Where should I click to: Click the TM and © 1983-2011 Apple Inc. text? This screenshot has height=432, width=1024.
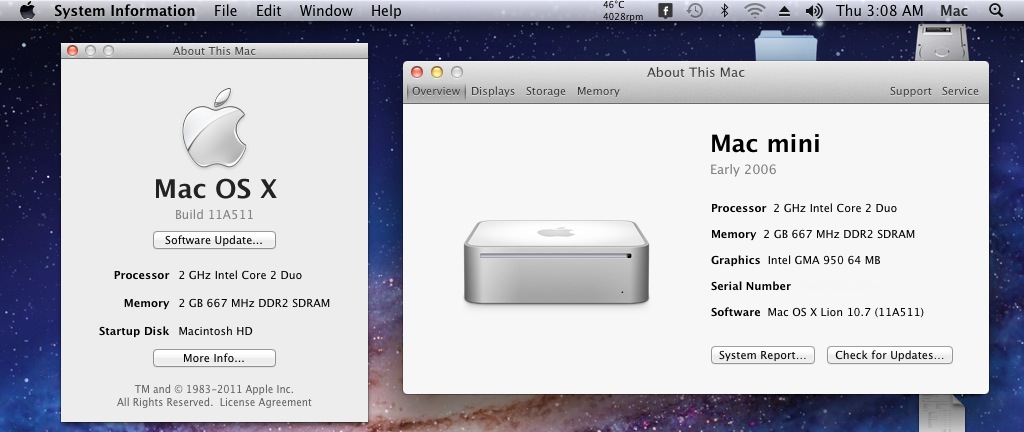click(214, 389)
